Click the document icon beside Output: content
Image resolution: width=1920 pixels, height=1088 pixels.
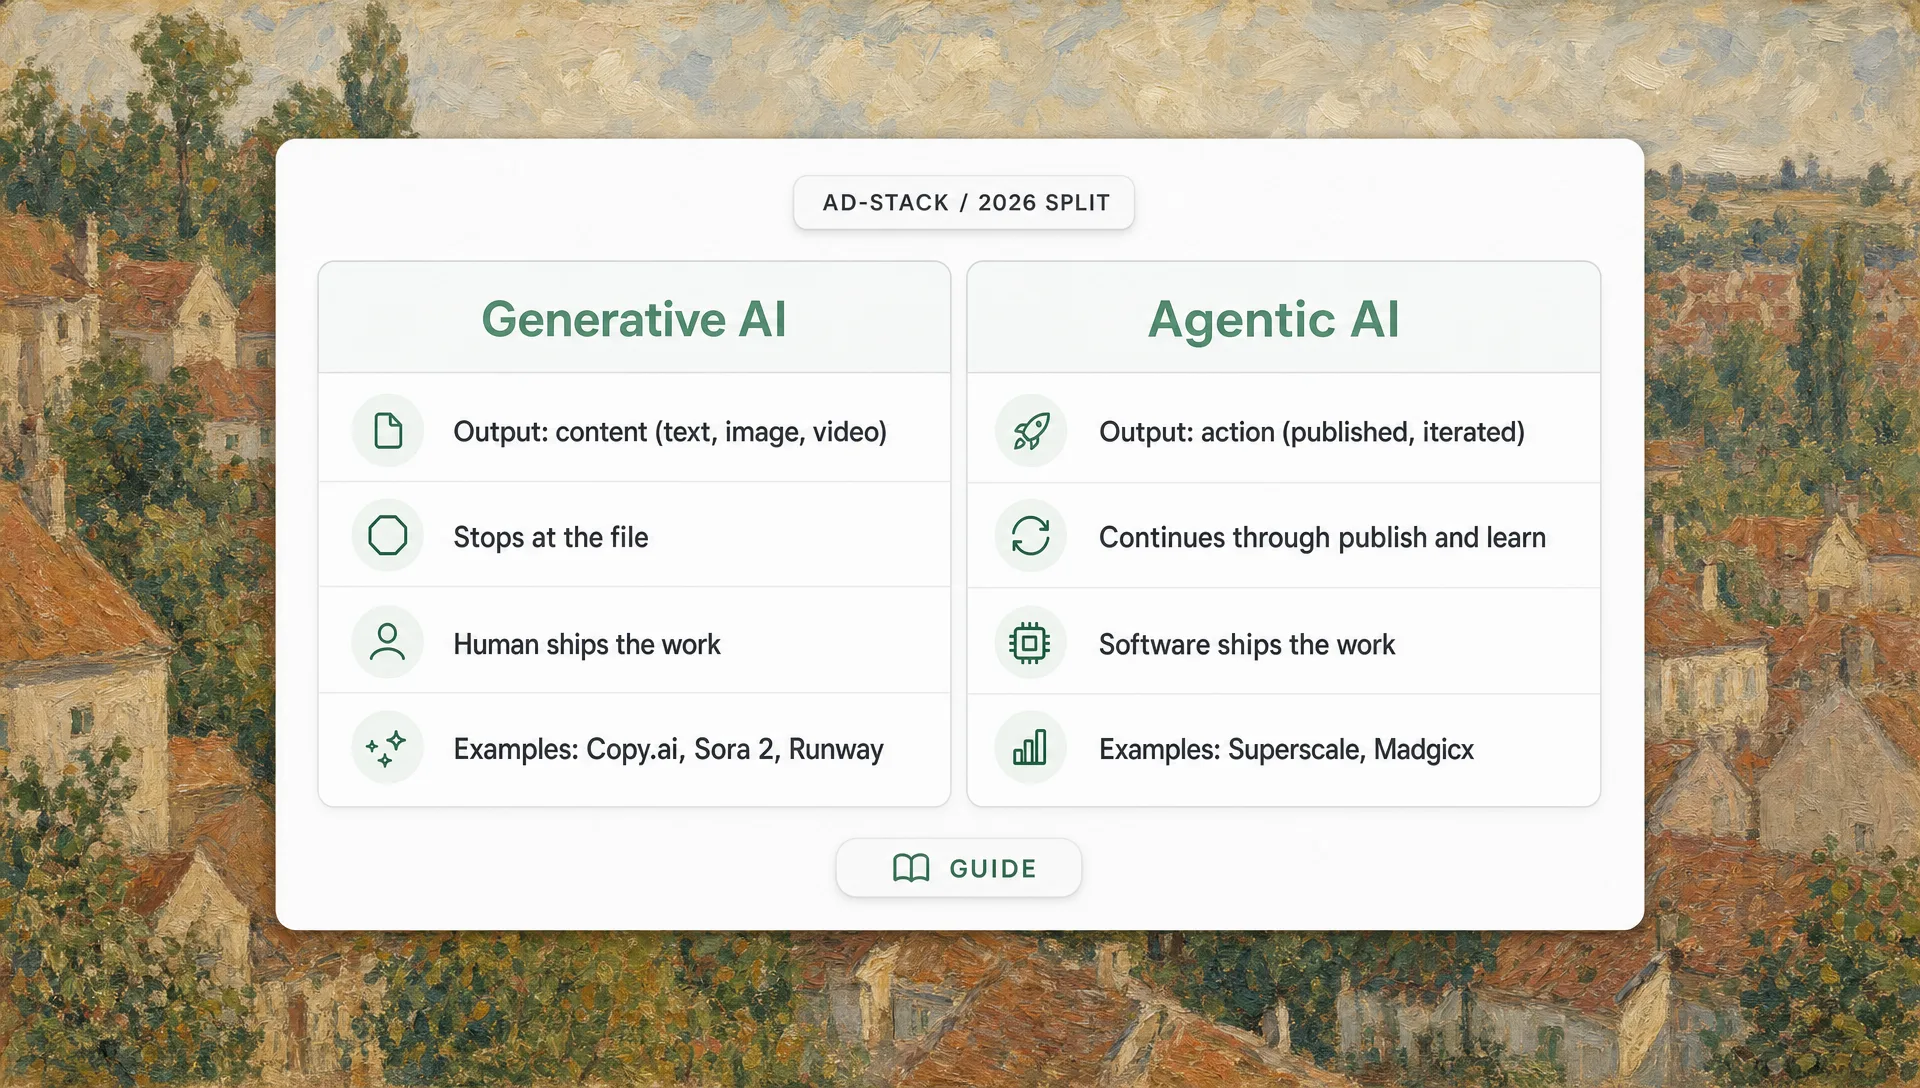coord(388,431)
